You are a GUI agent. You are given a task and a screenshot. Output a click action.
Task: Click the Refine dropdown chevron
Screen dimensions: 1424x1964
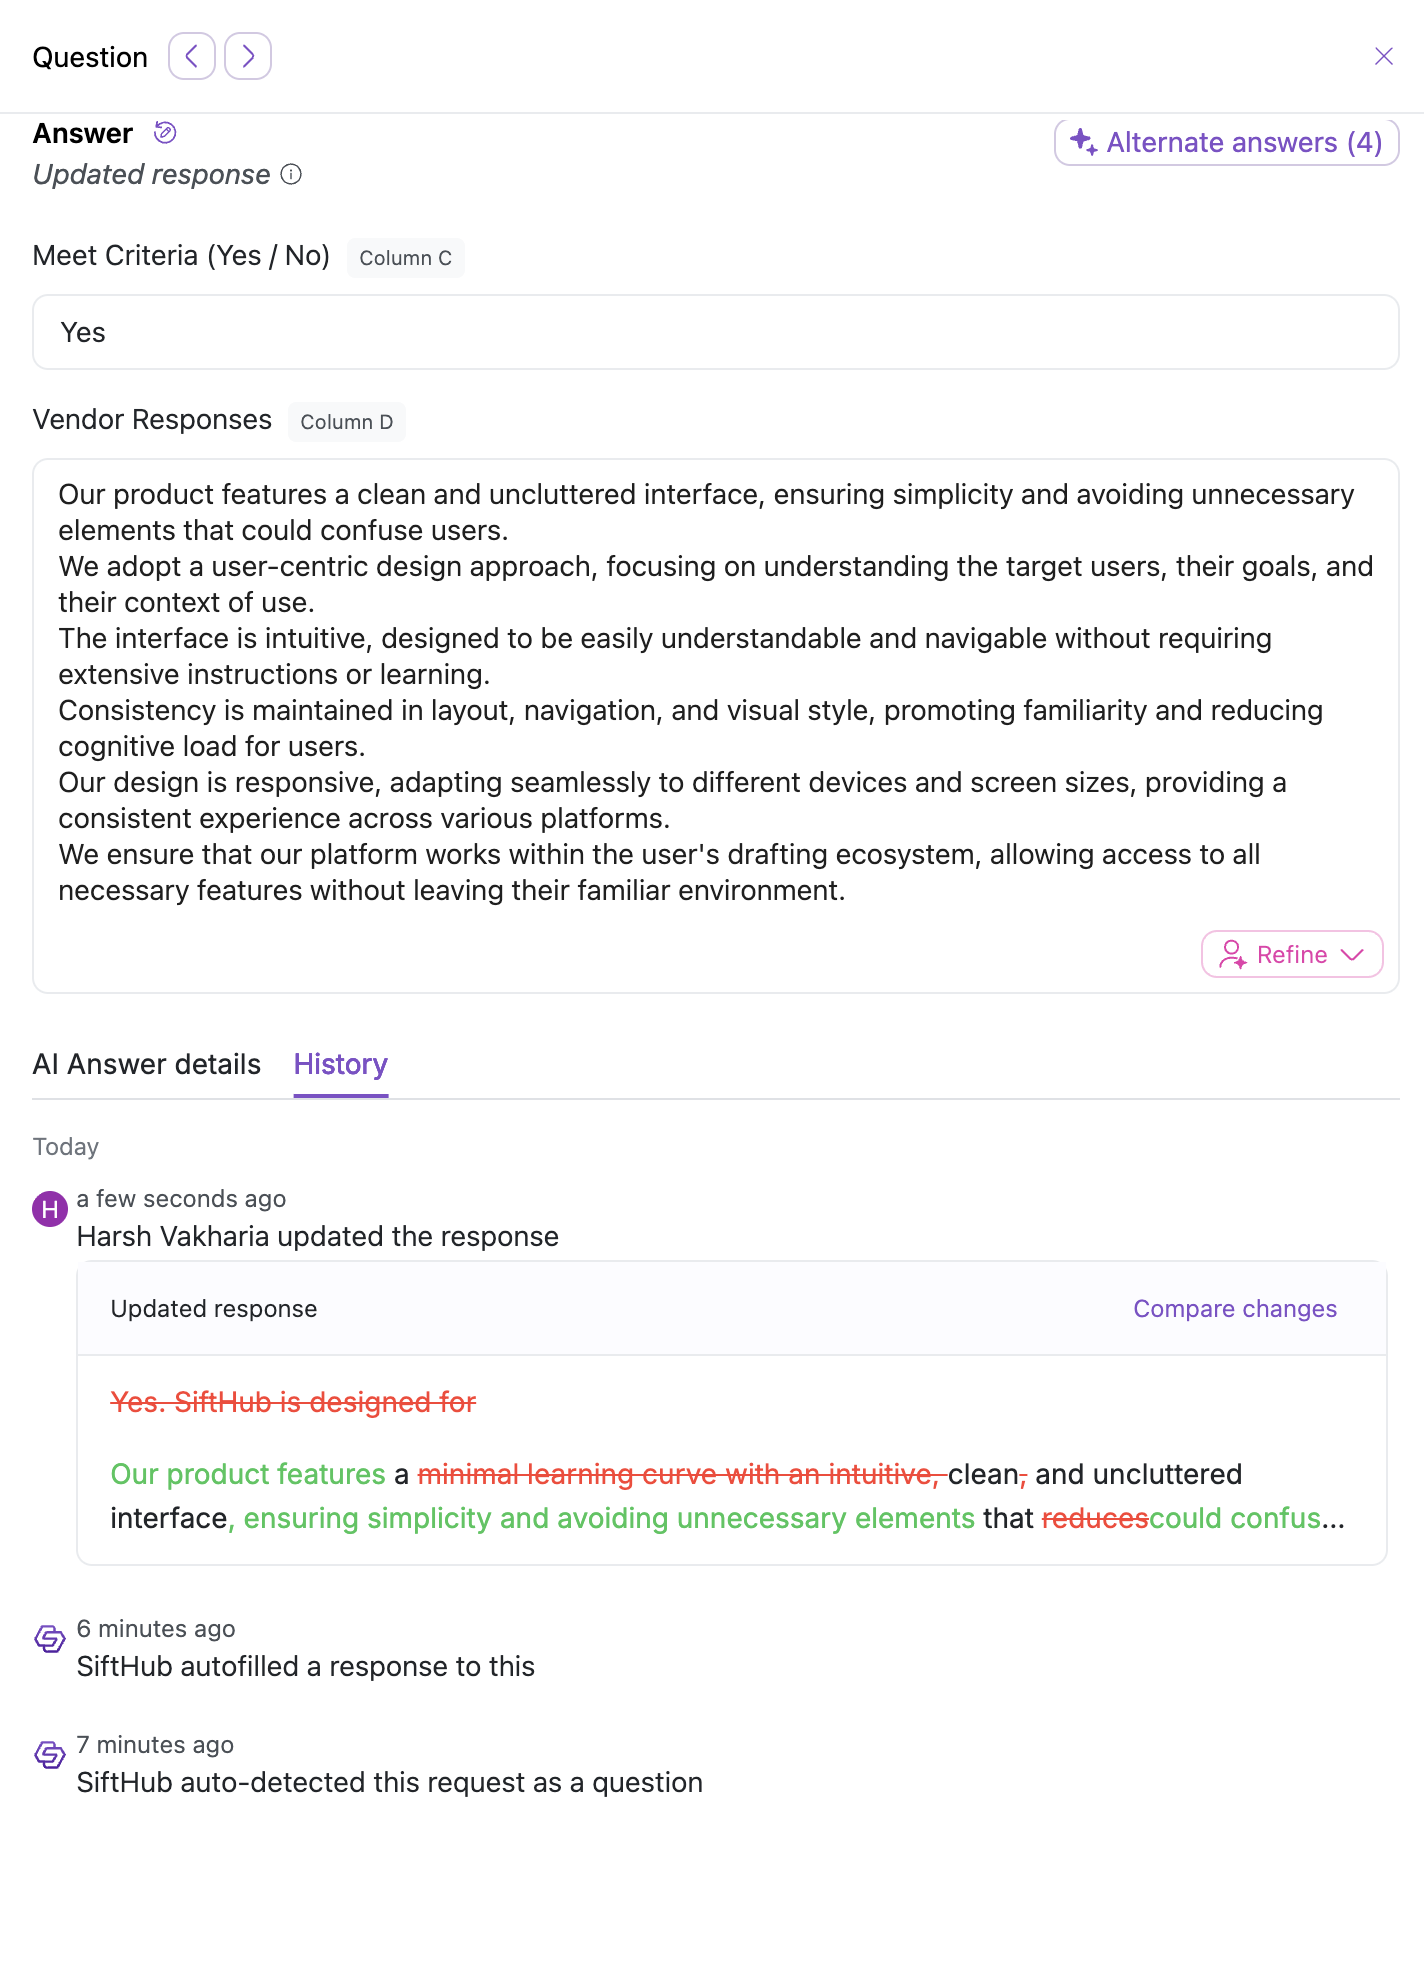tap(1352, 955)
